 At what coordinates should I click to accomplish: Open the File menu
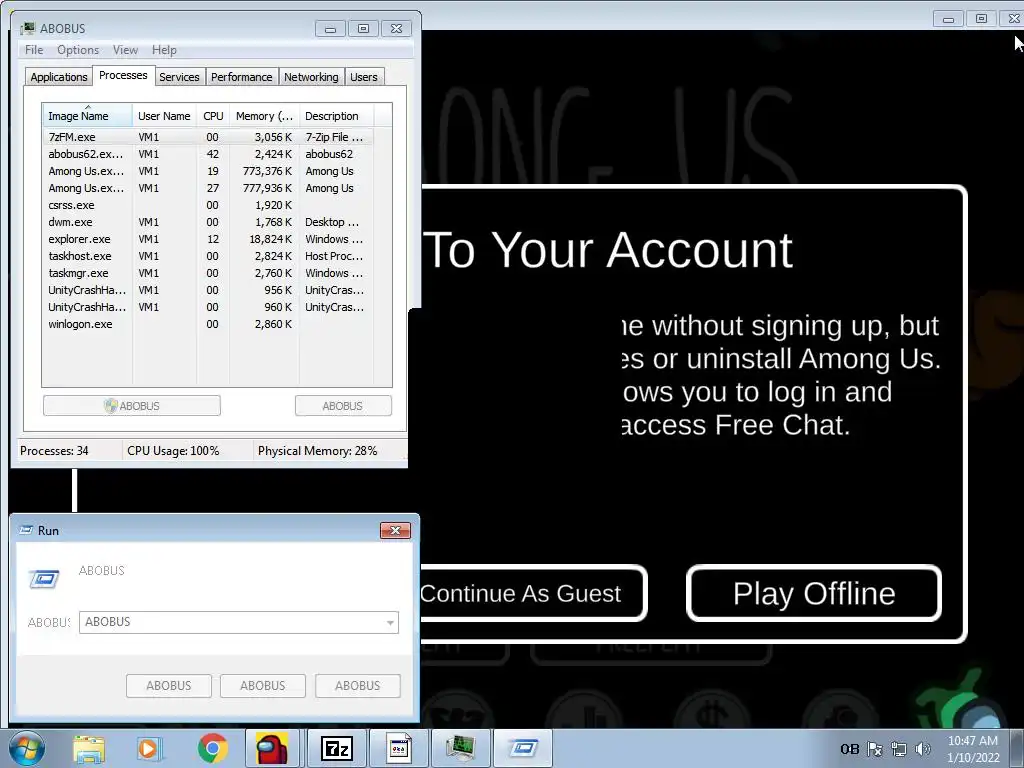pyautogui.click(x=34, y=50)
